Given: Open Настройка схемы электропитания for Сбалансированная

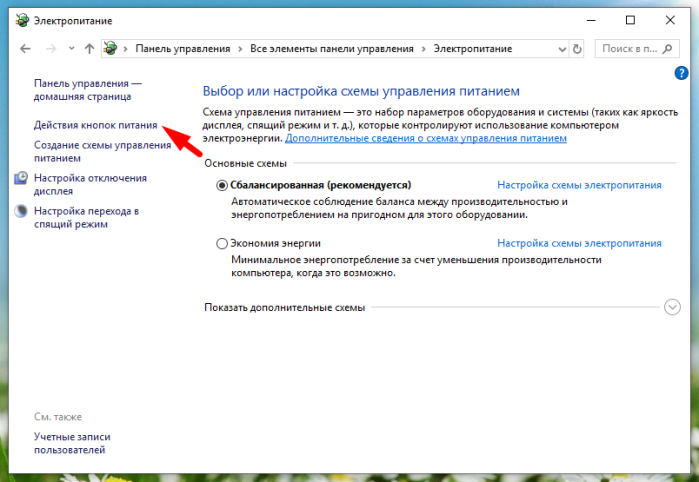Looking at the screenshot, I should (579, 185).
